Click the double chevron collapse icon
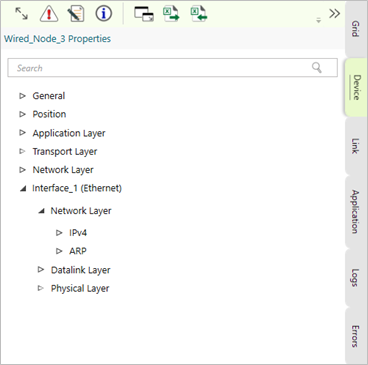 click(334, 14)
